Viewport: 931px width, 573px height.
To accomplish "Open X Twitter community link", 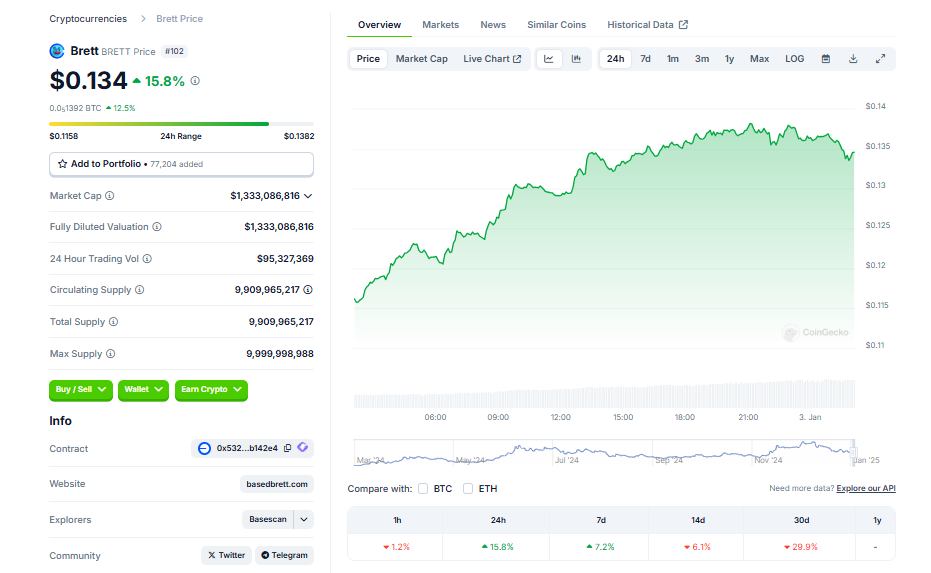I will pyautogui.click(x=226, y=555).
